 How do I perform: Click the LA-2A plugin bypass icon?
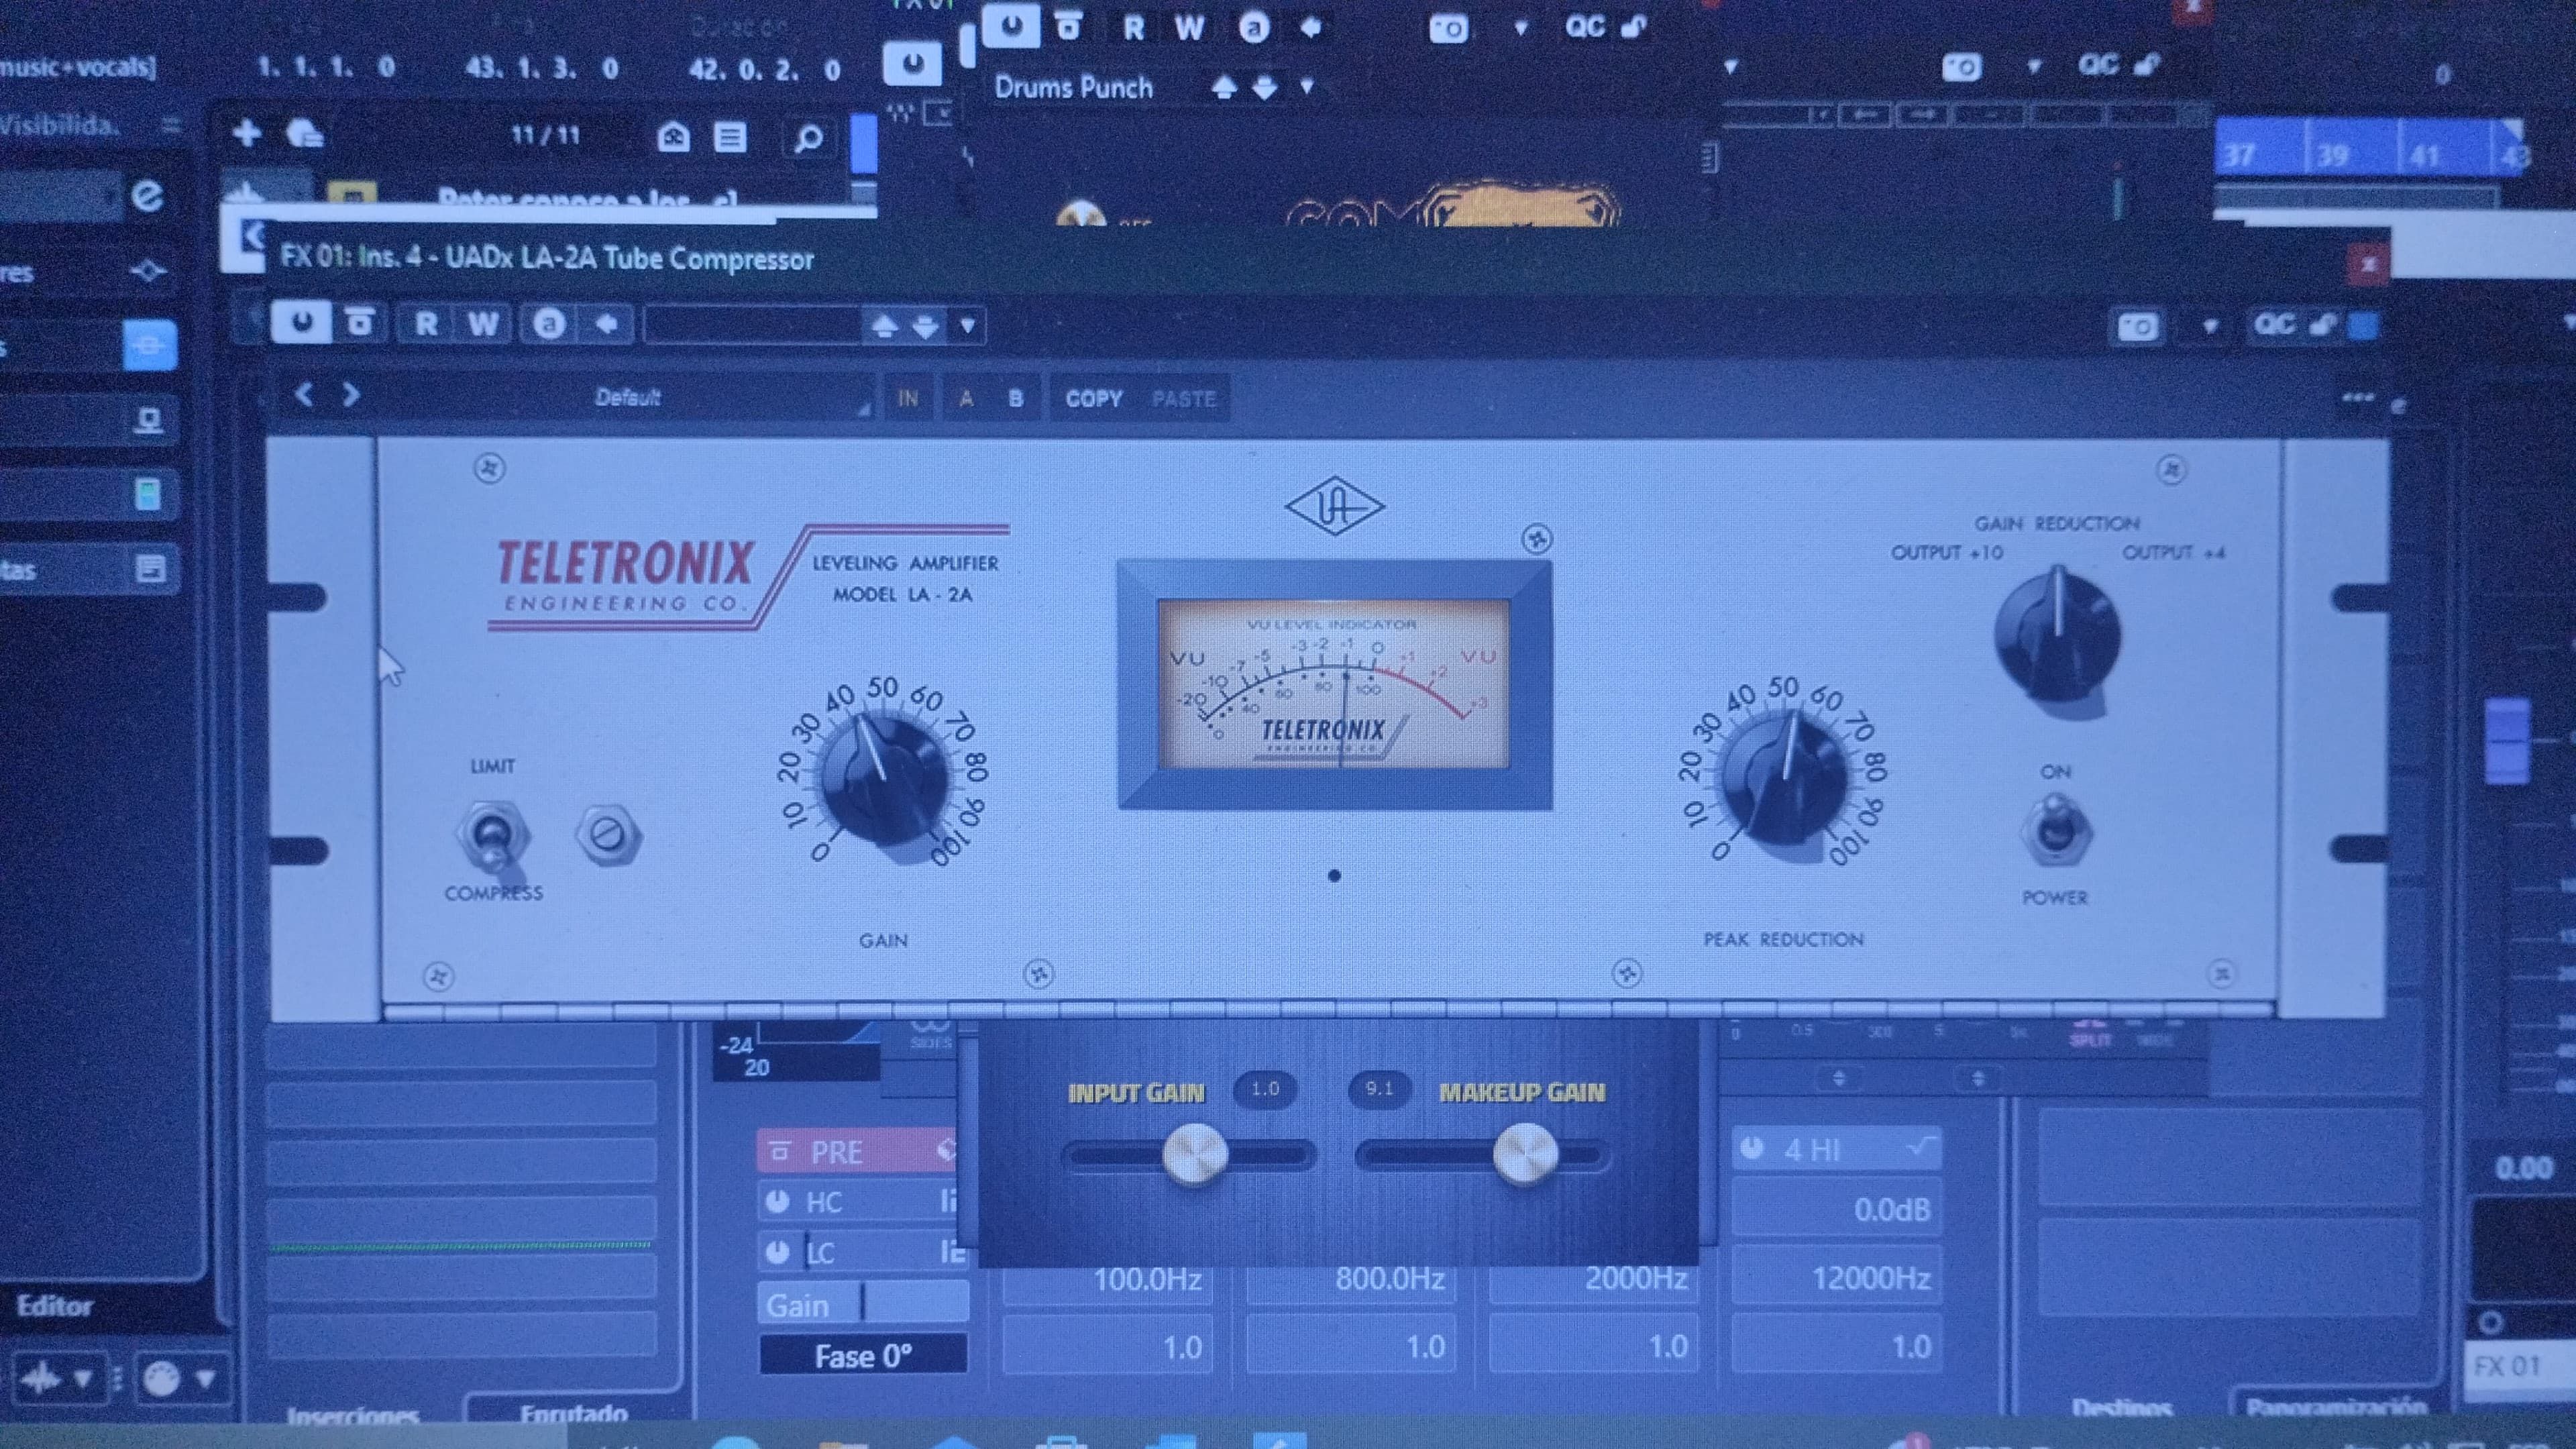point(359,324)
